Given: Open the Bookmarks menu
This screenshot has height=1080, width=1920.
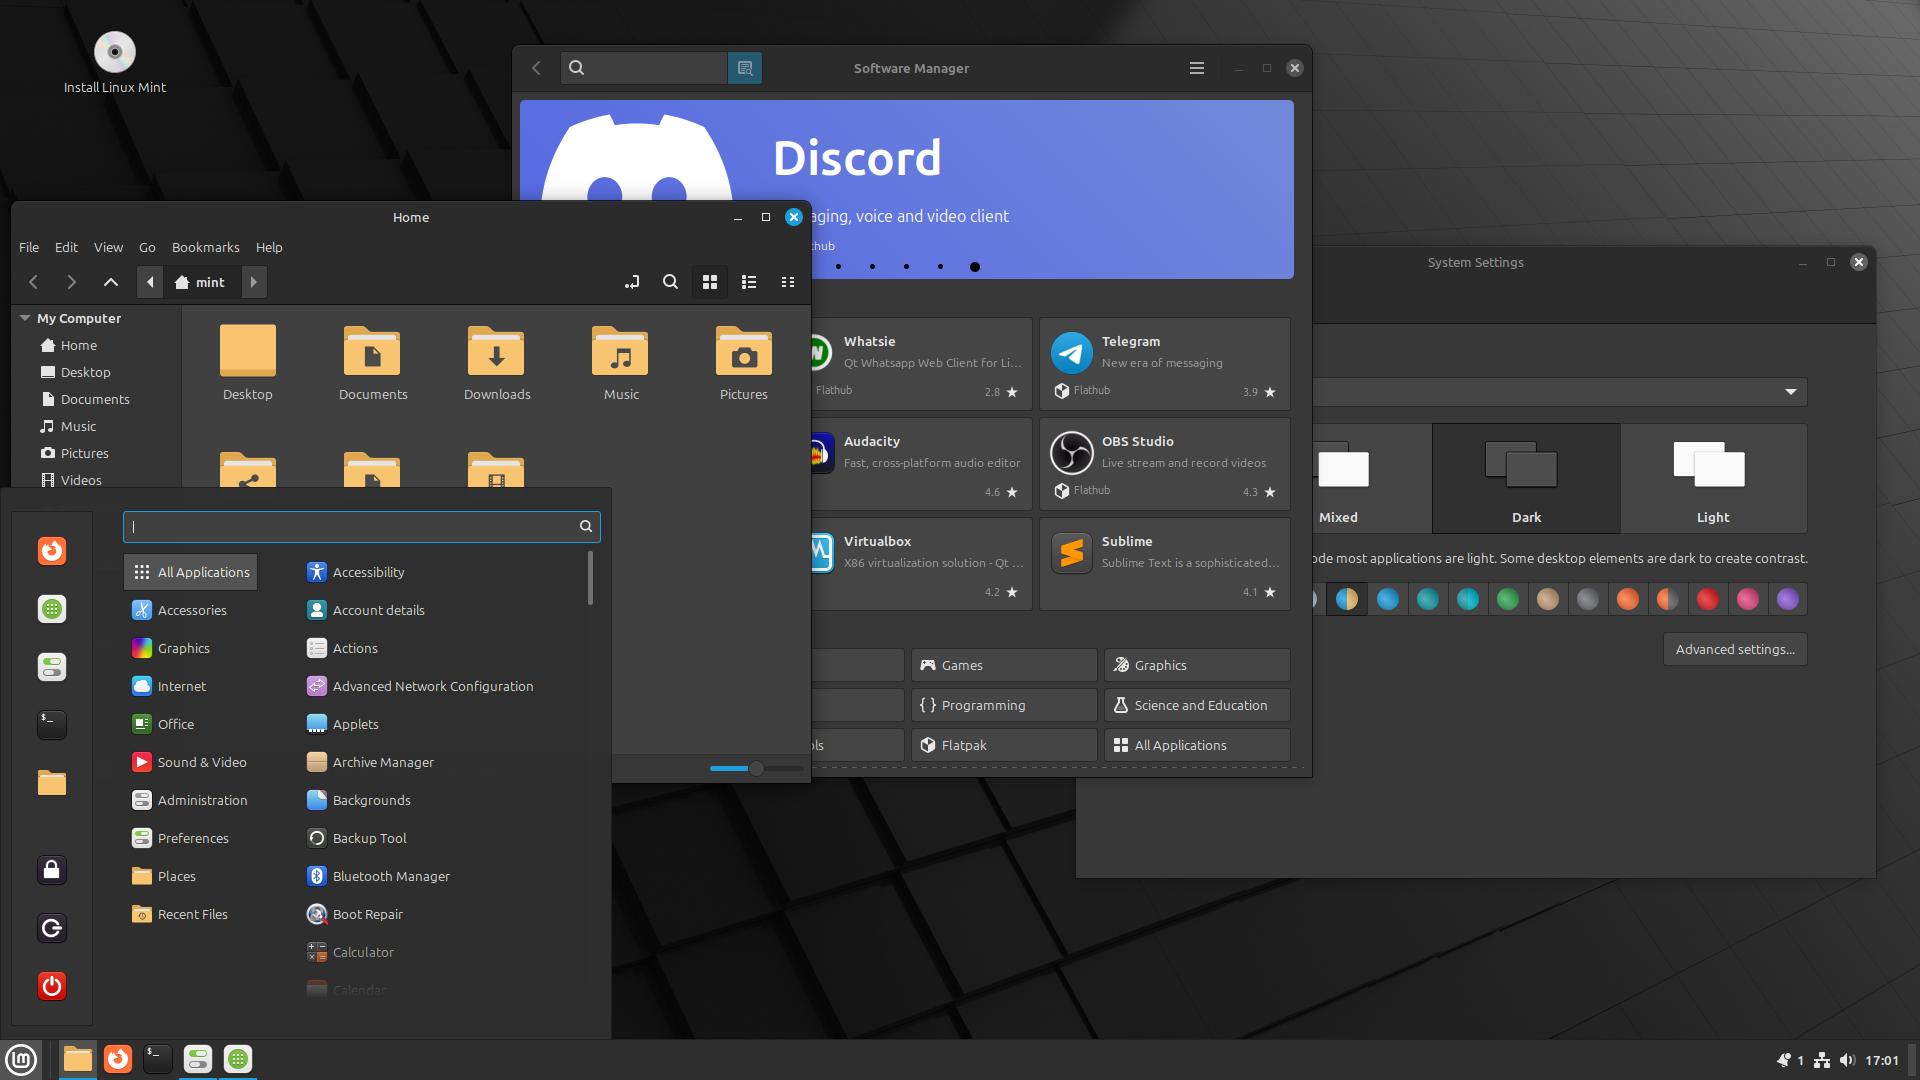Looking at the screenshot, I should click(205, 247).
